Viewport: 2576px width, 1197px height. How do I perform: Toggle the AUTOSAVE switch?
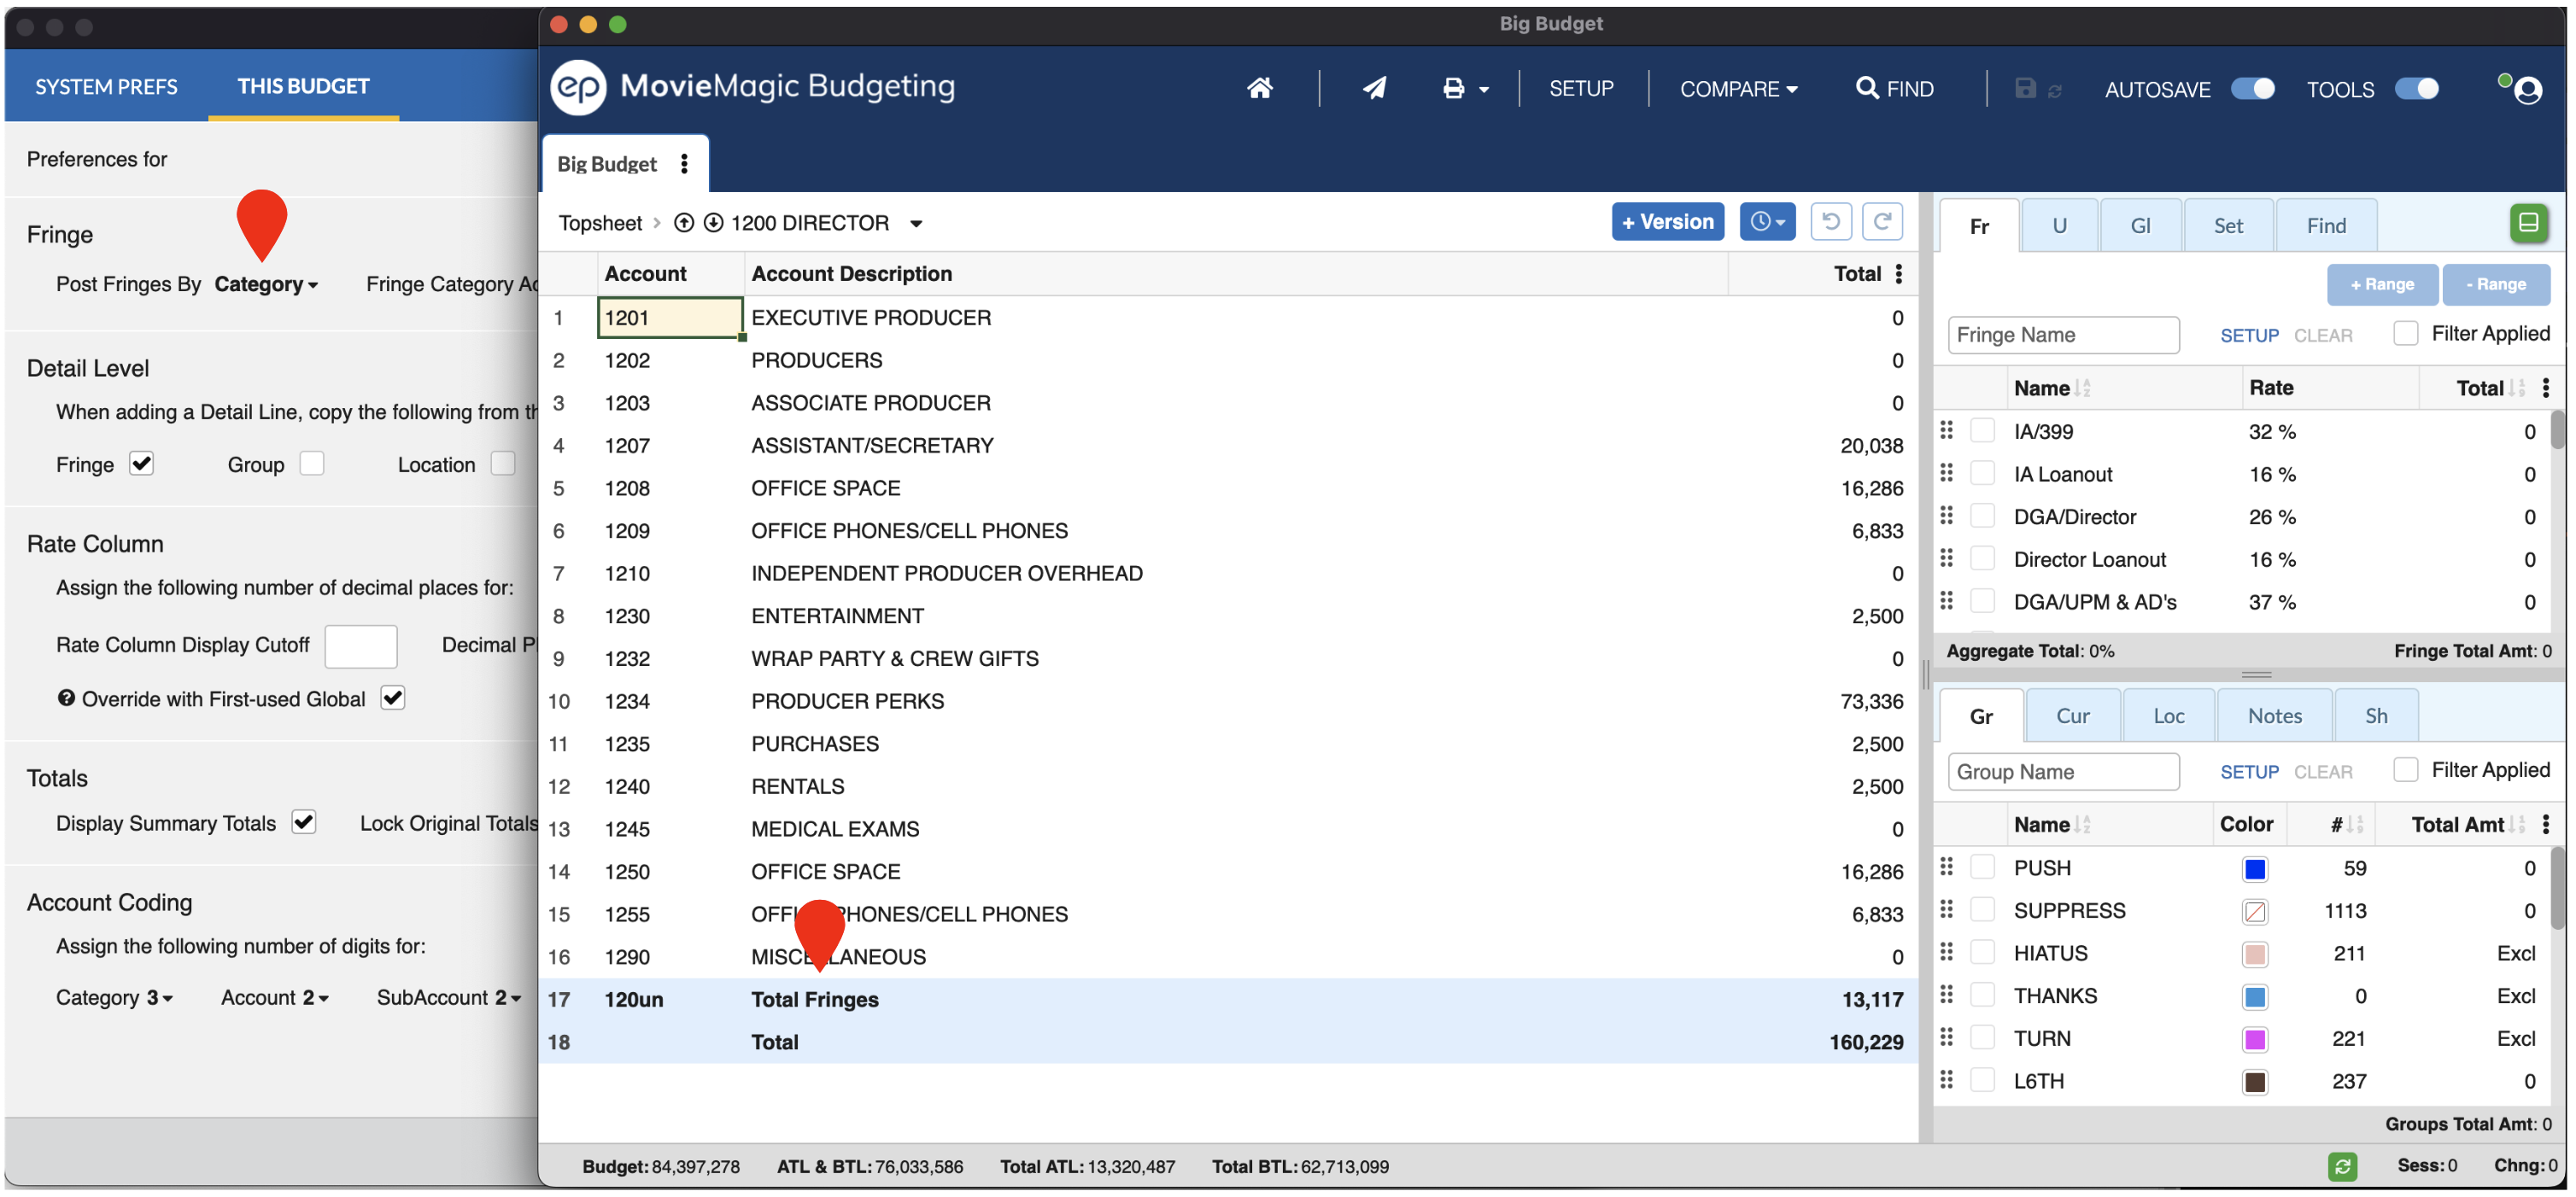[2253, 89]
